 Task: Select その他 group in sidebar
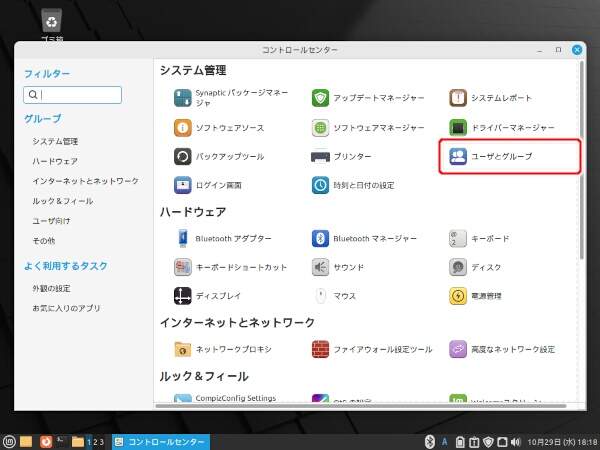pyautogui.click(x=44, y=241)
